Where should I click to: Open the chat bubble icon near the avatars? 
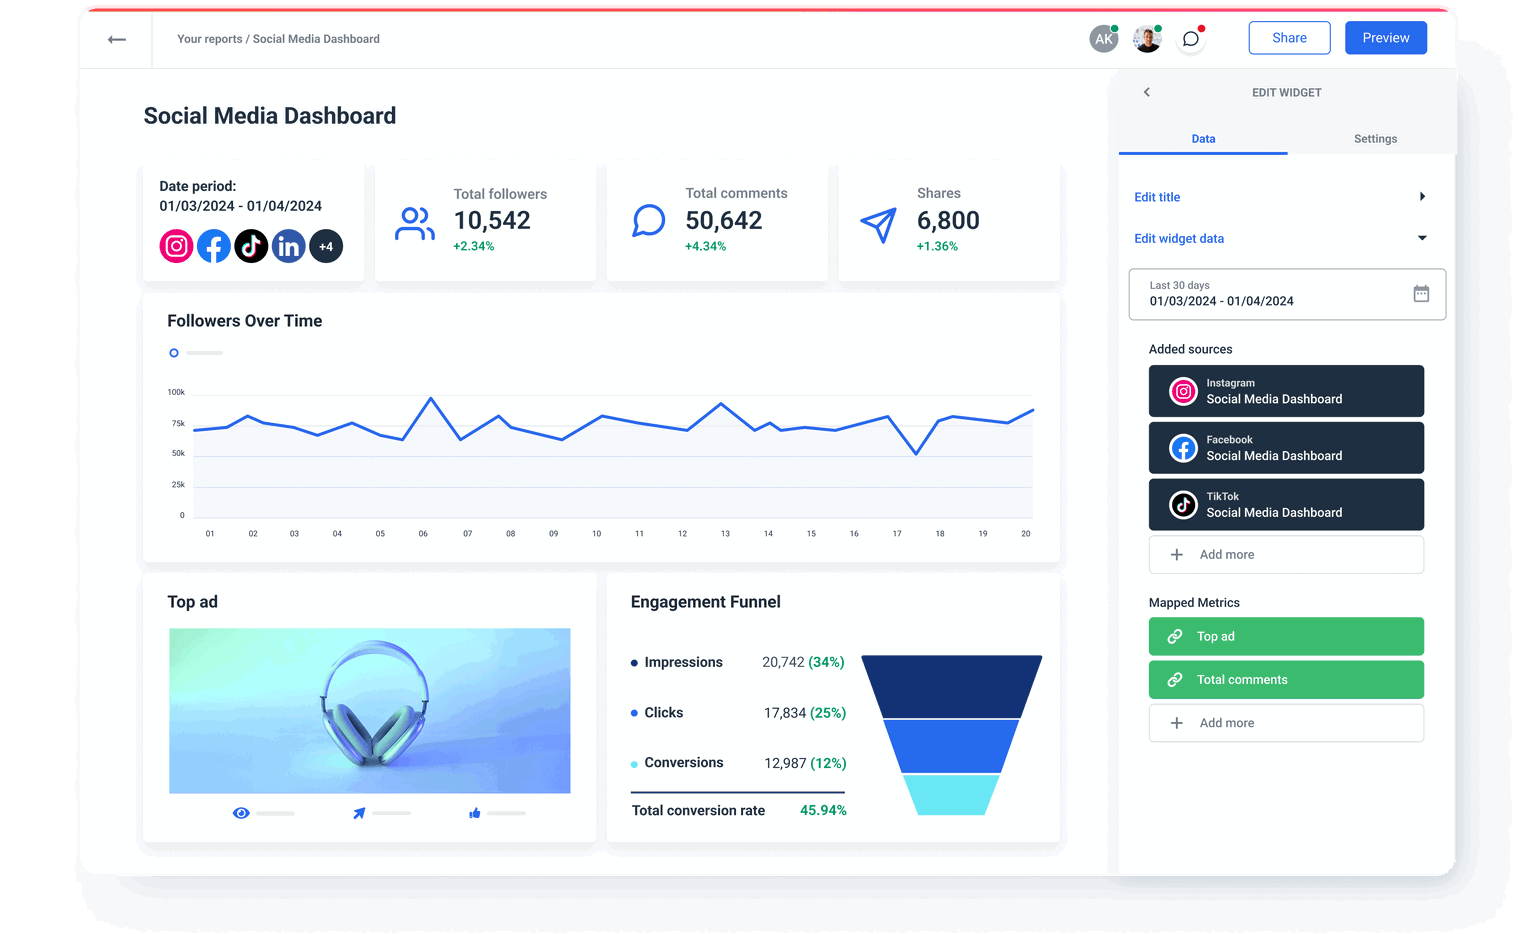coord(1190,39)
